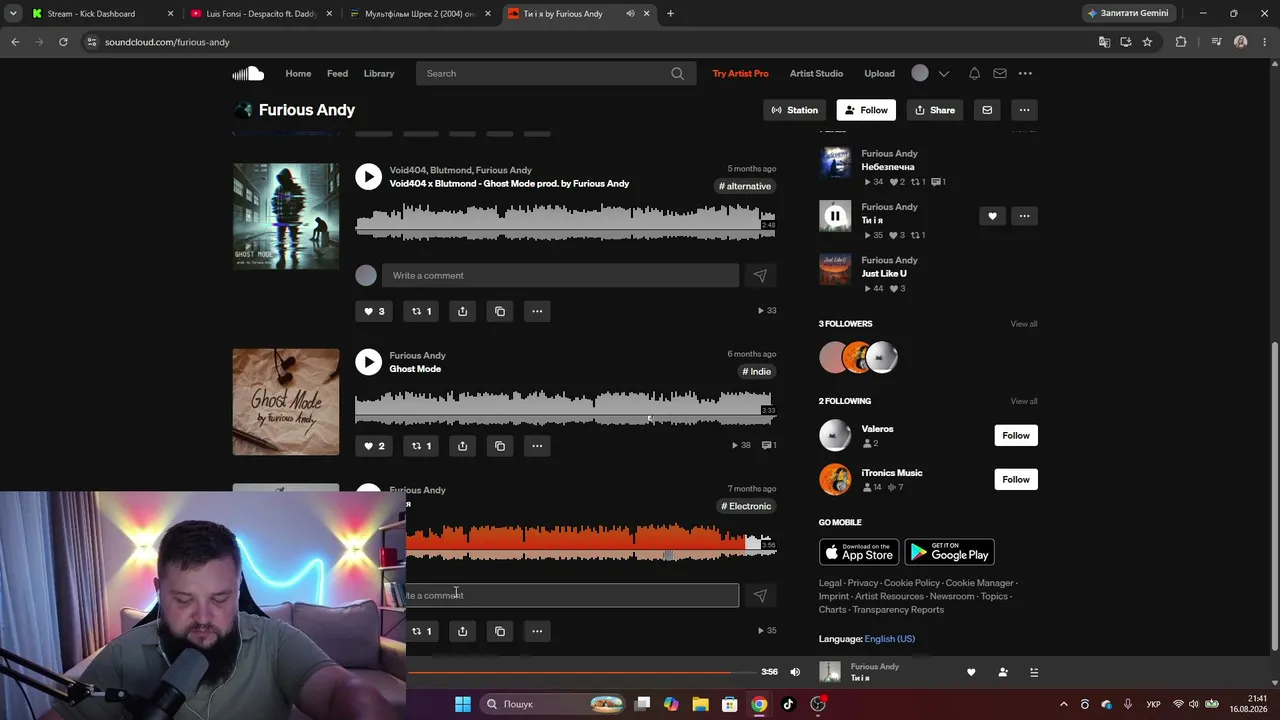
Task: Open the Library tab
Action: tap(379, 73)
